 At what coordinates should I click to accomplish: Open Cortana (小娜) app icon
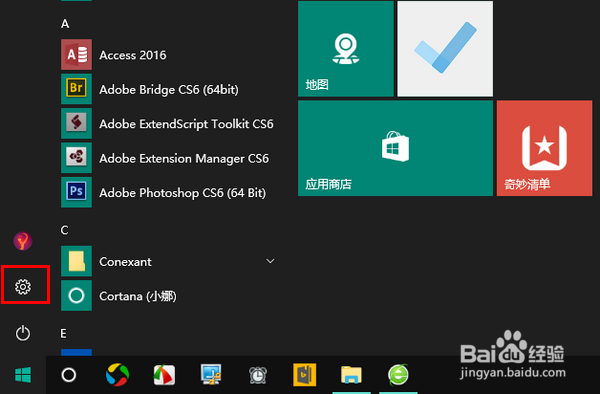pos(77,295)
